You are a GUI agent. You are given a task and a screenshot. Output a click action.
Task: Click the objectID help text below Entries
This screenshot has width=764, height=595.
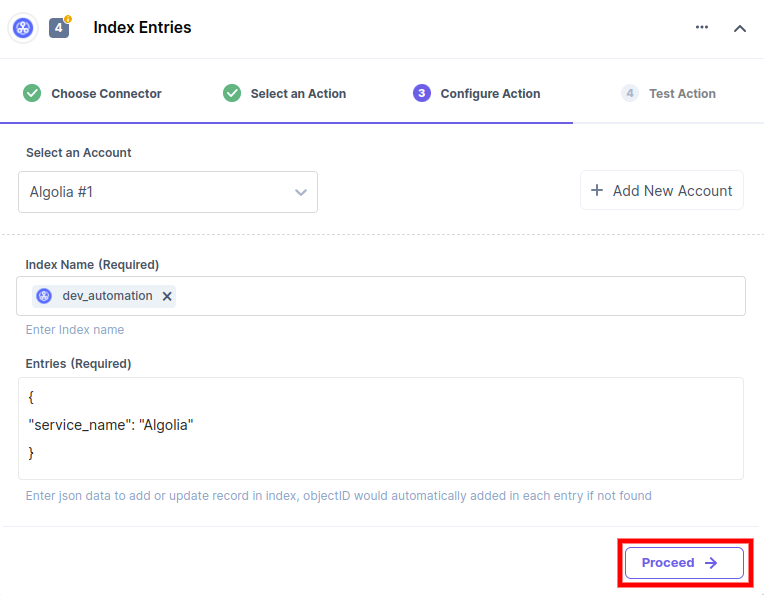pos(339,496)
